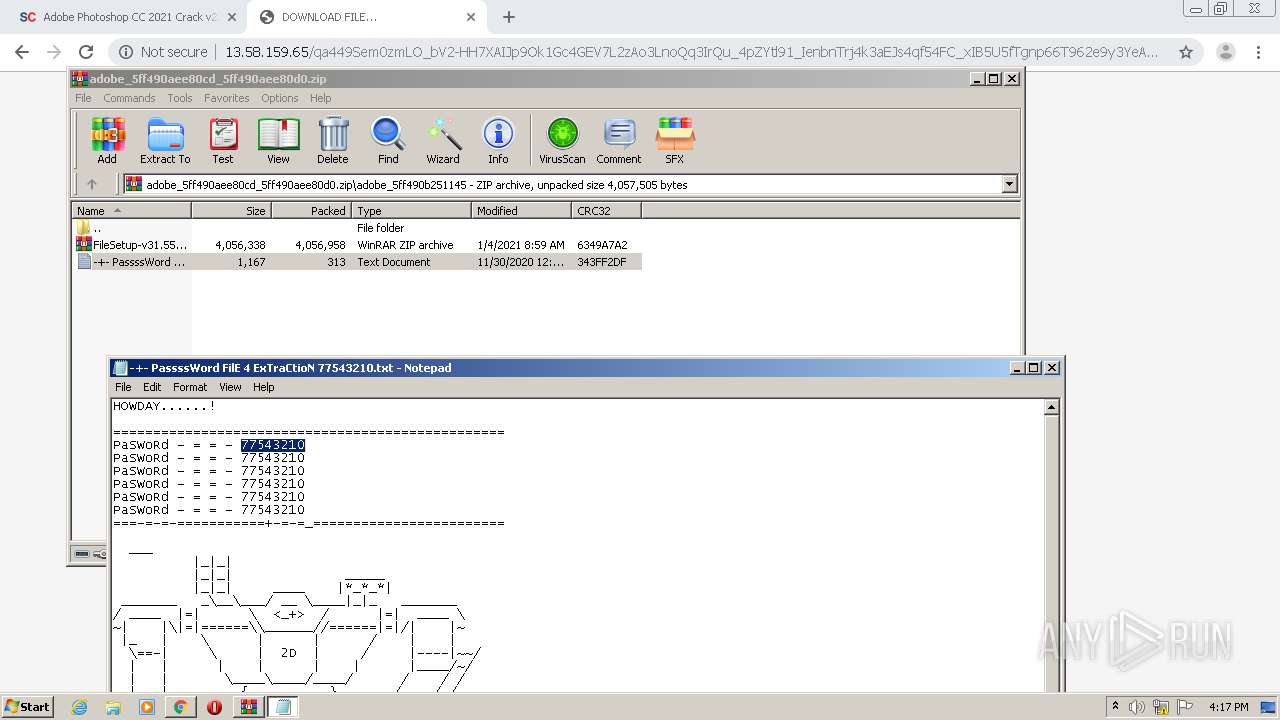Sort files by the CRC32 column header
Image resolution: width=1280 pixels, height=720 pixels.
[x=606, y=210]
